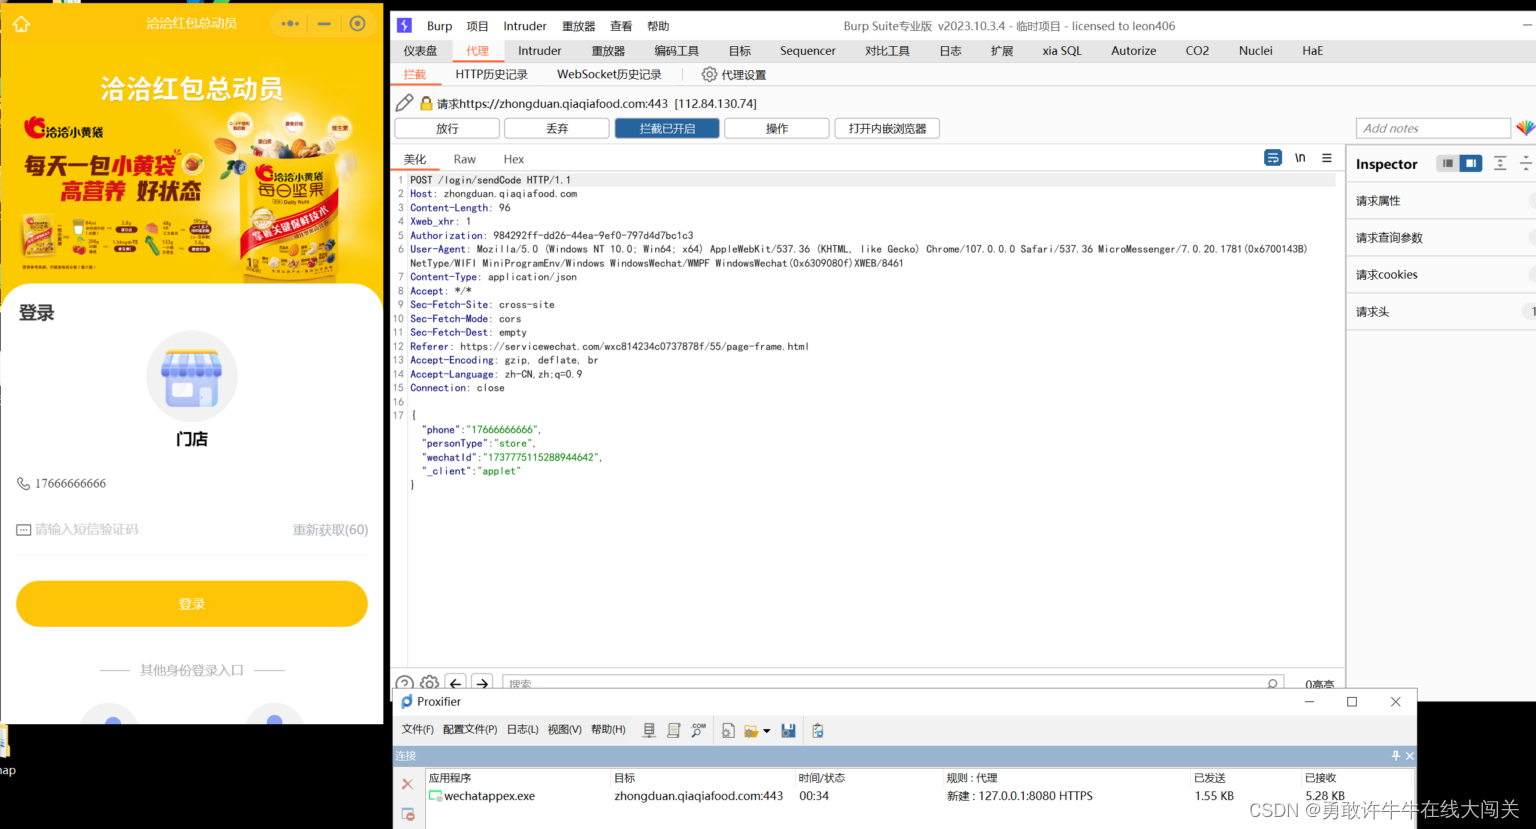
Task: Click the magnifier icon in the search field
Action: (x=1272, y=684)
